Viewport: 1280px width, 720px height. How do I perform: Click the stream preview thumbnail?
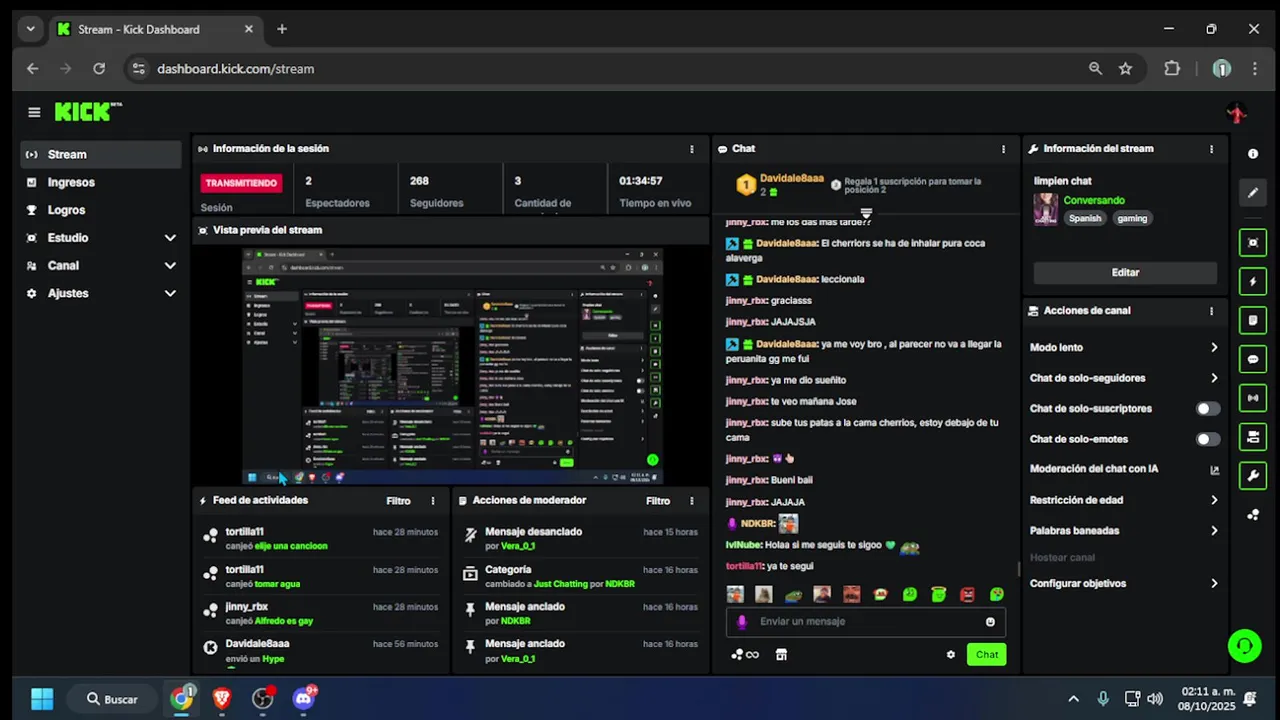pyautogui.click(x=452, y=366)
